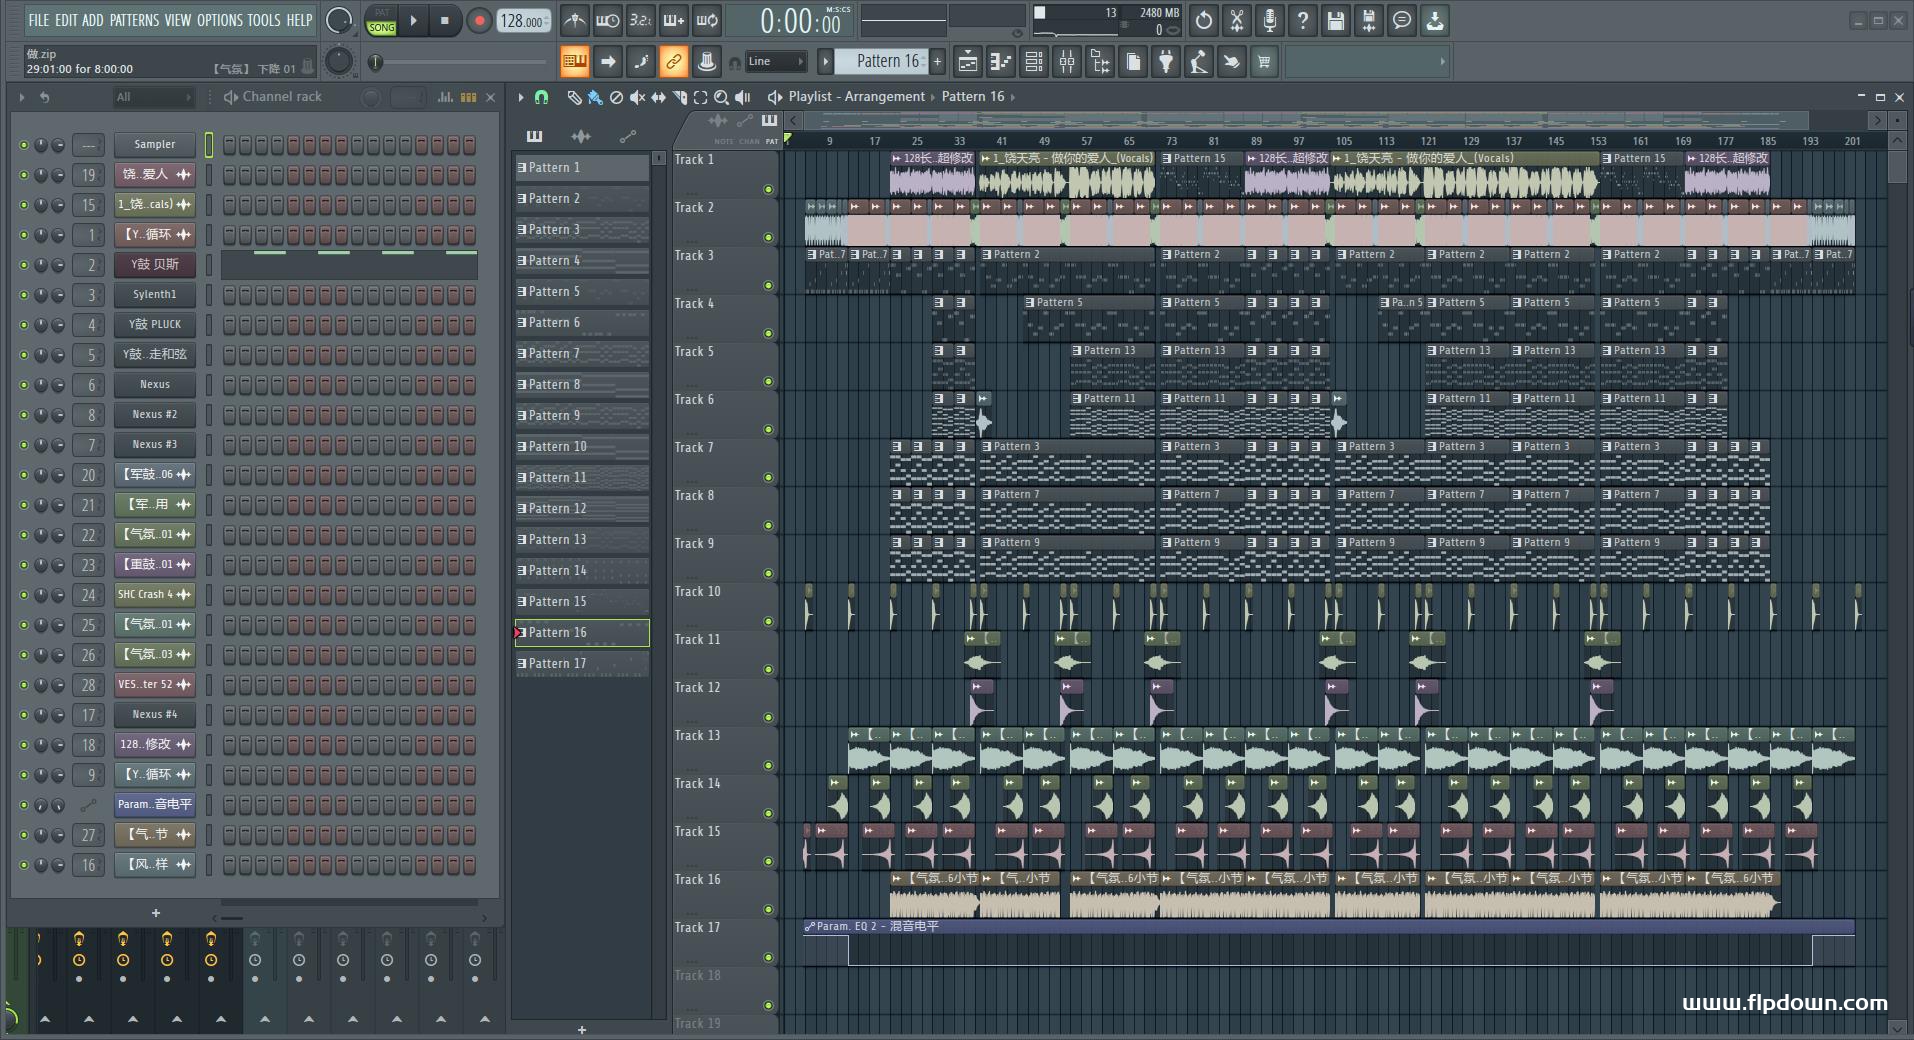Adjust the master volume knob

[339, 20]
